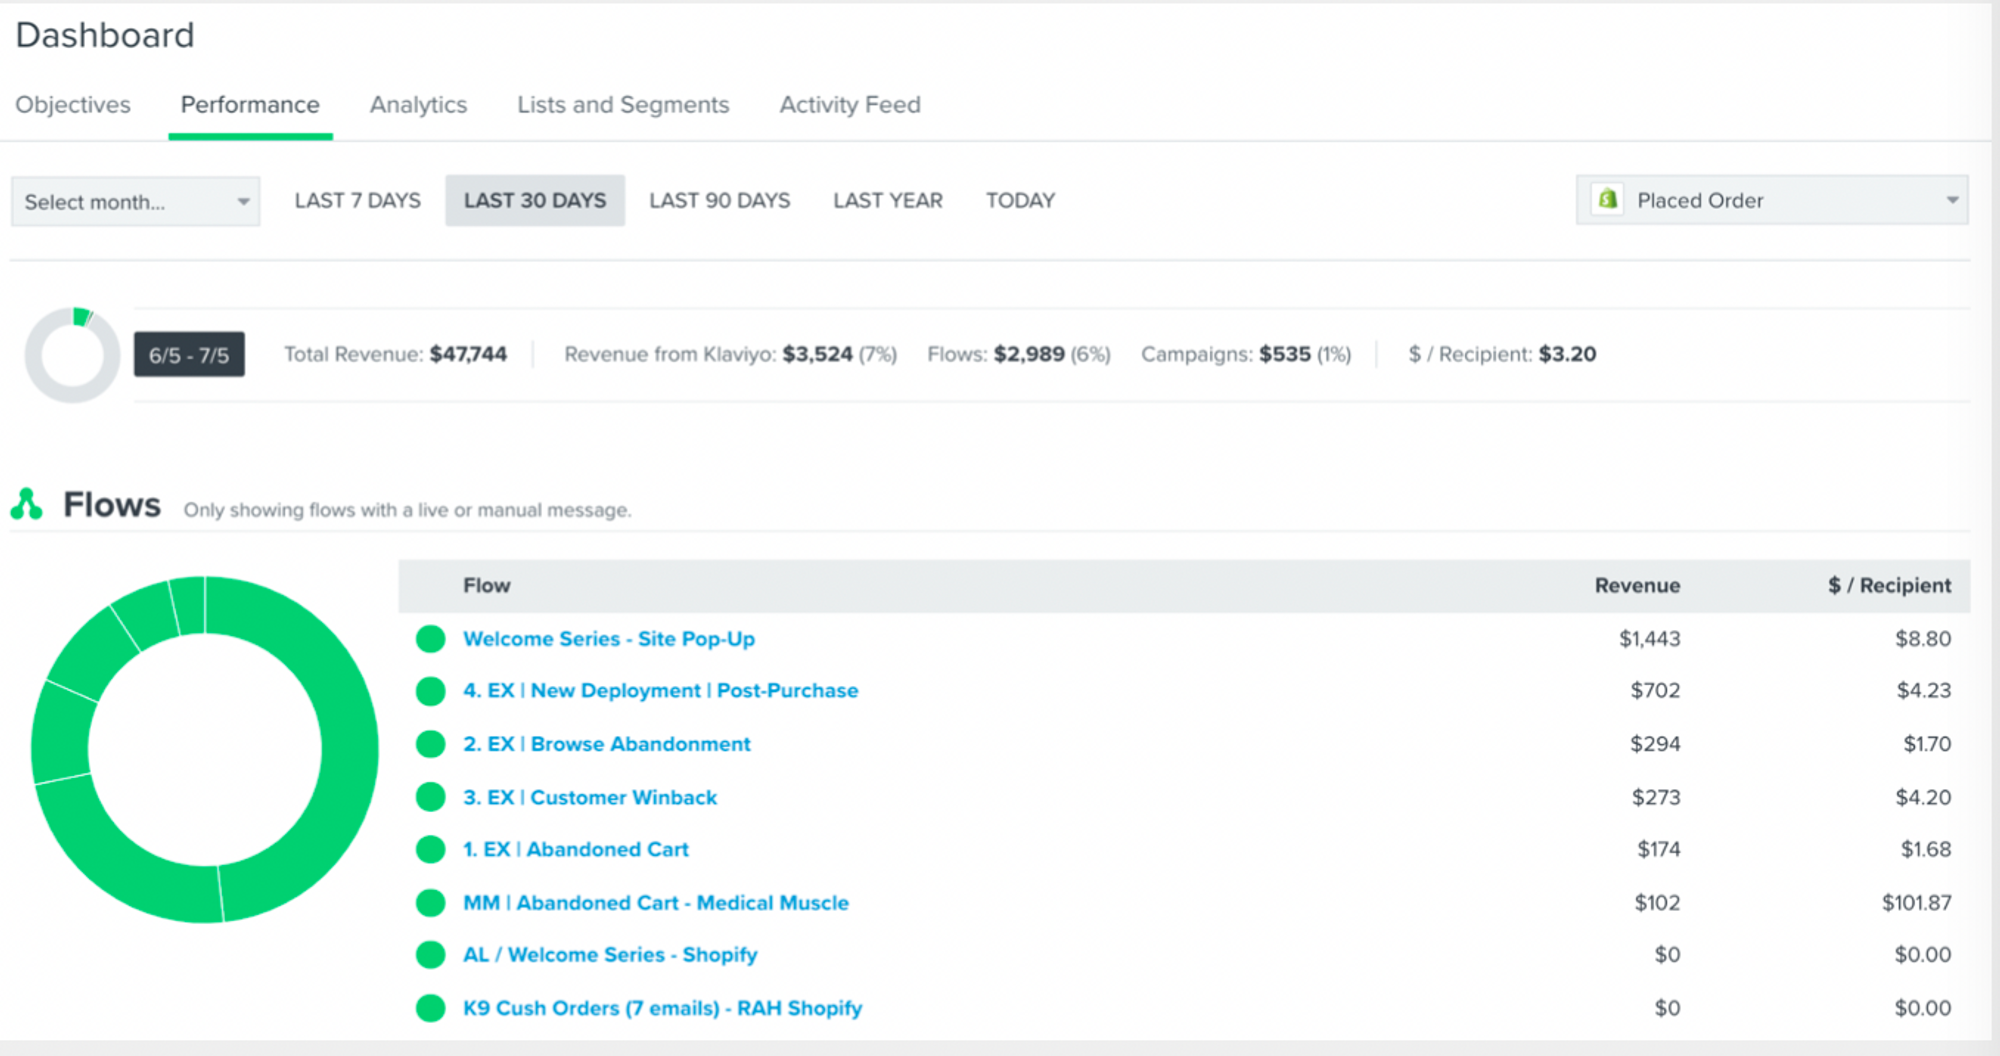Switch to the Analytics tab

[418, 105]
